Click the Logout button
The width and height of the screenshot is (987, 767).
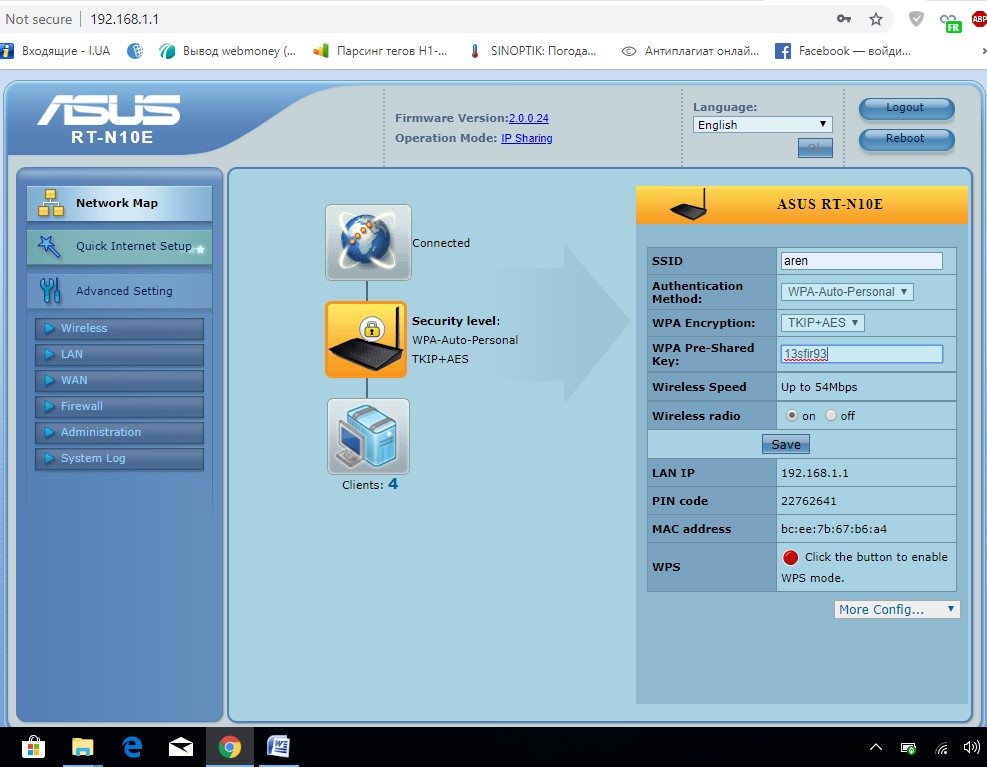pos(906,108)
